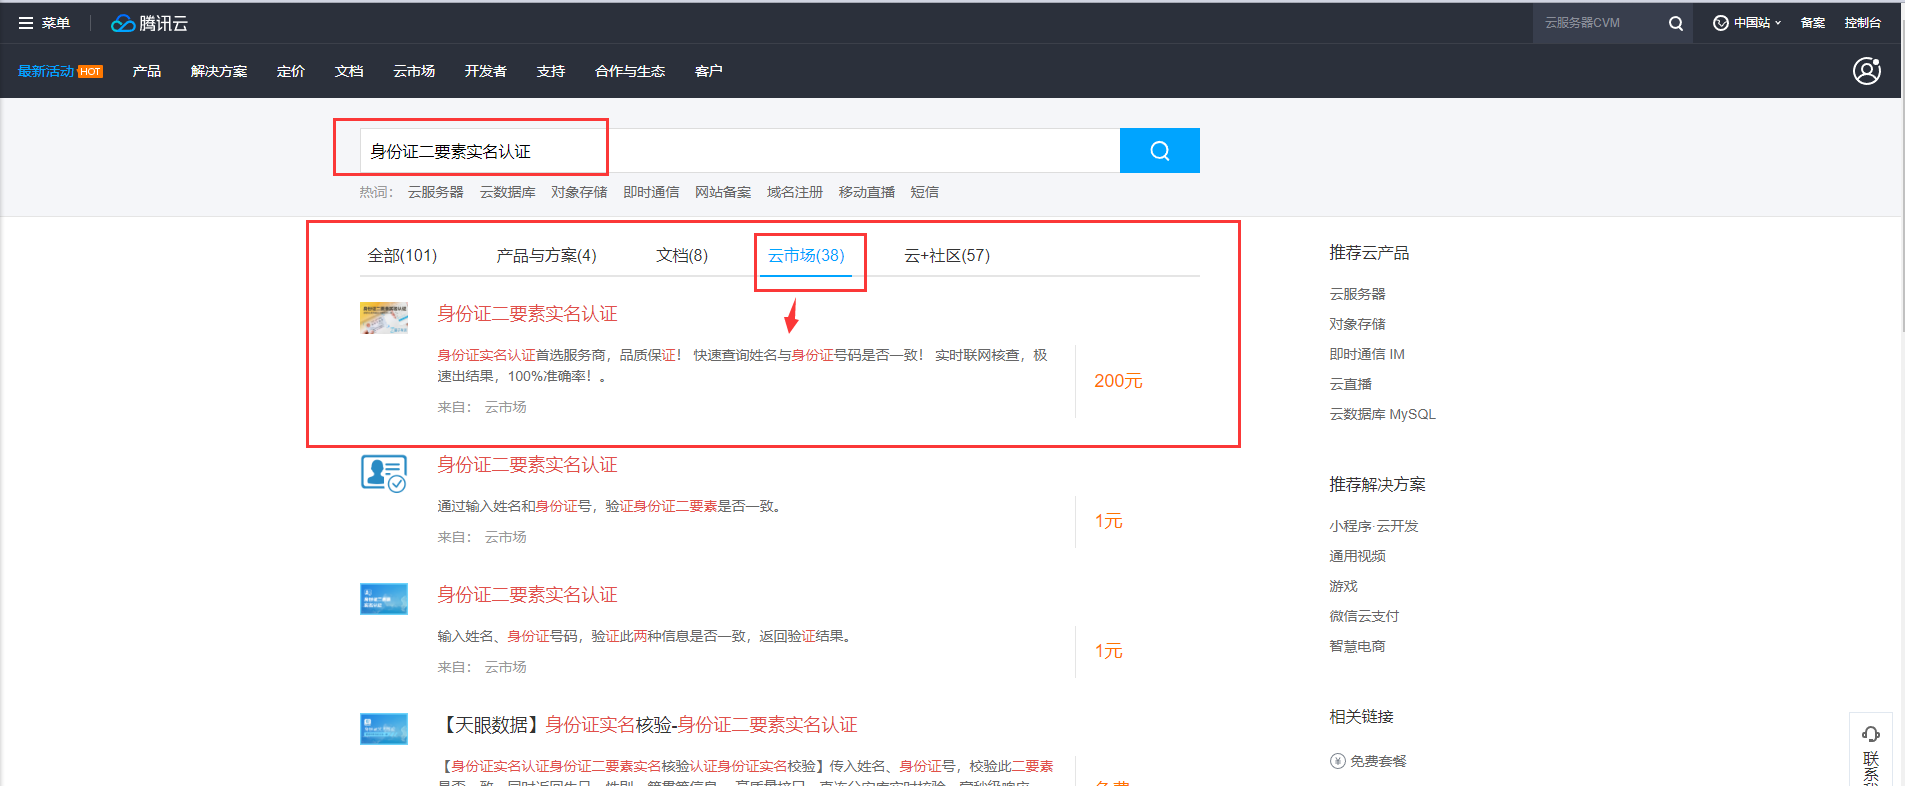Click the 免费套餐 yen icon

[x=1337, y=761]
